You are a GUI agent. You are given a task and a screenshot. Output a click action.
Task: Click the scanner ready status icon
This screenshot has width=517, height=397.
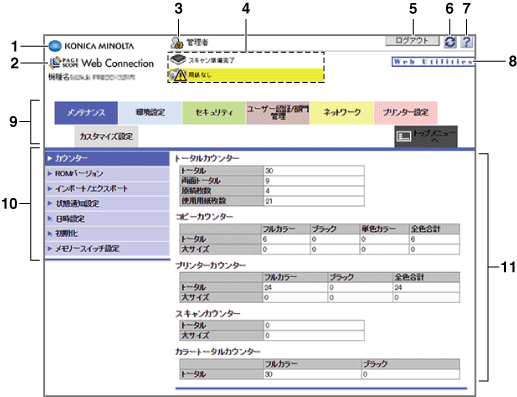[178, 60]
